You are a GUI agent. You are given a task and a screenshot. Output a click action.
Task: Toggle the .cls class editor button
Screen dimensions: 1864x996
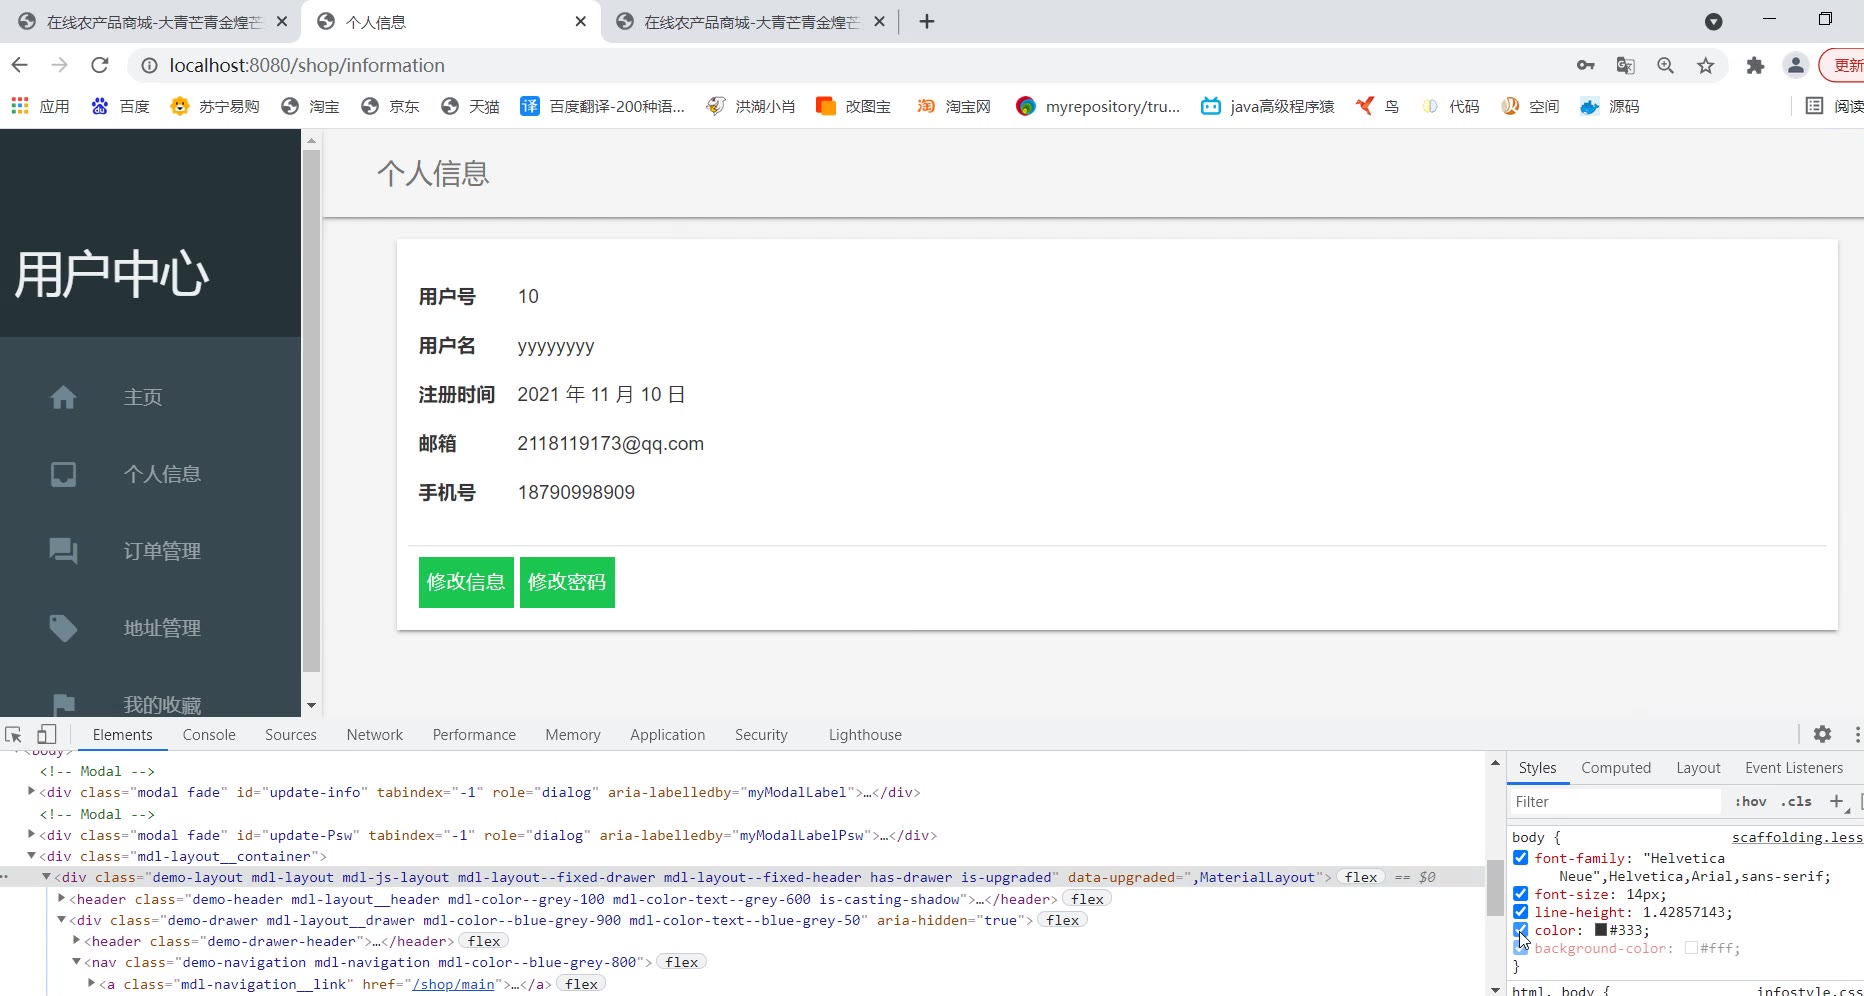pos(1796,801)
